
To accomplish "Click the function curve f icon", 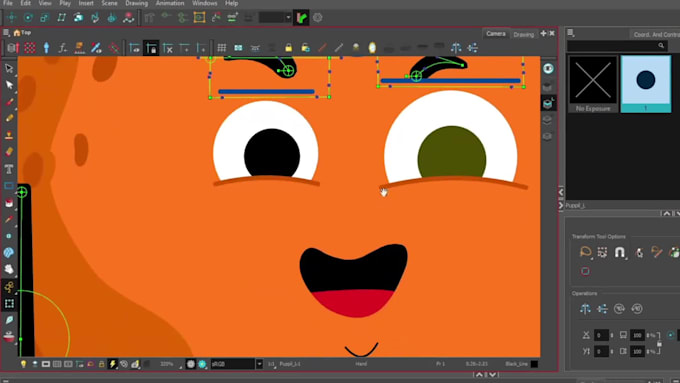I will [x=63, y=48].
